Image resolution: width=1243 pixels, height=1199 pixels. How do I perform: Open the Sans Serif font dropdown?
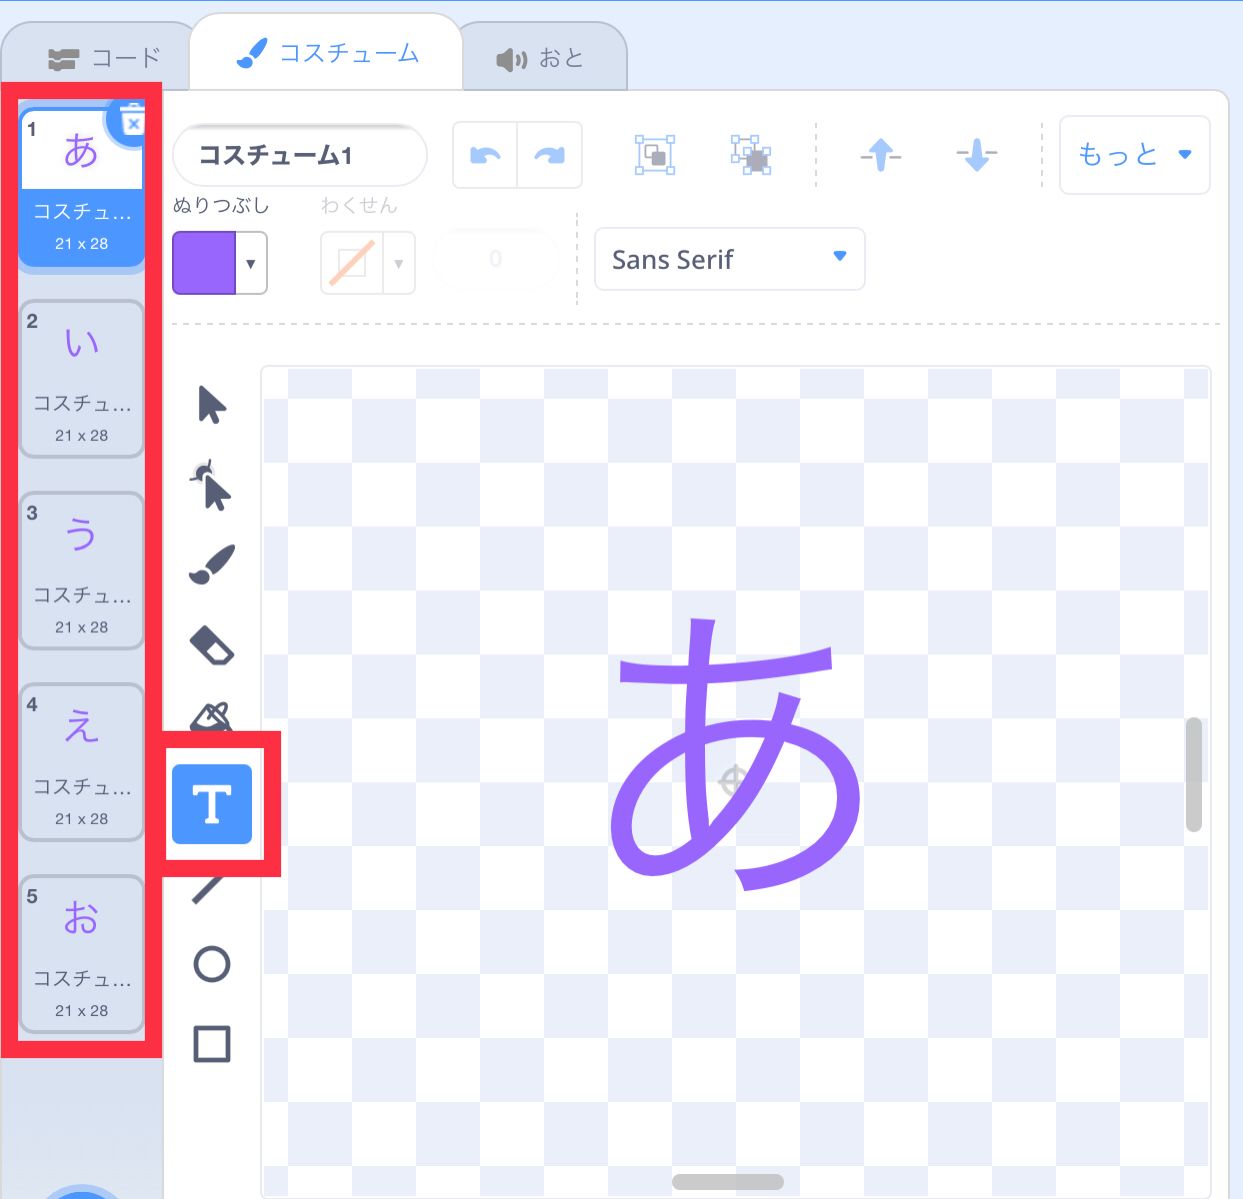(730, 259)
